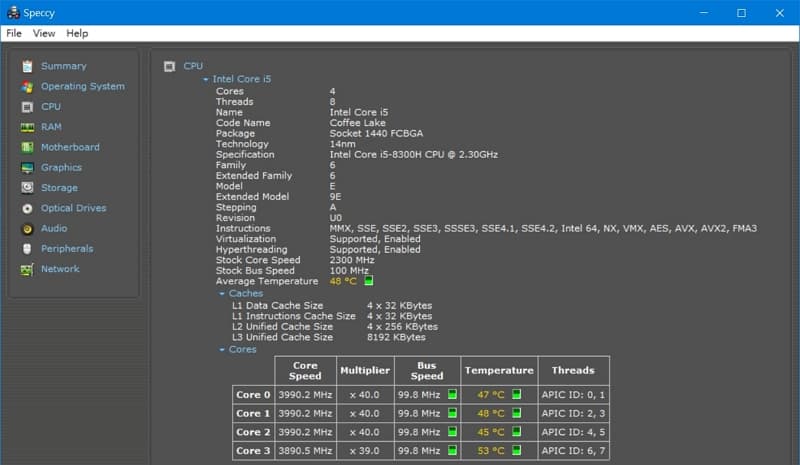800x465 pixels.
Task: Click the Instructions list starting with MMX
Action: 543,229
